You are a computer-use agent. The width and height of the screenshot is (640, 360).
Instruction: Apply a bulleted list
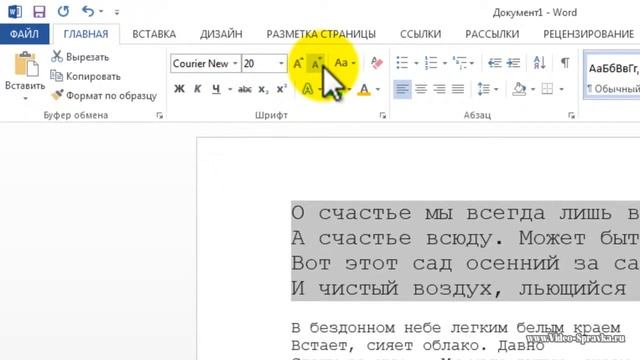click(402, 63)
